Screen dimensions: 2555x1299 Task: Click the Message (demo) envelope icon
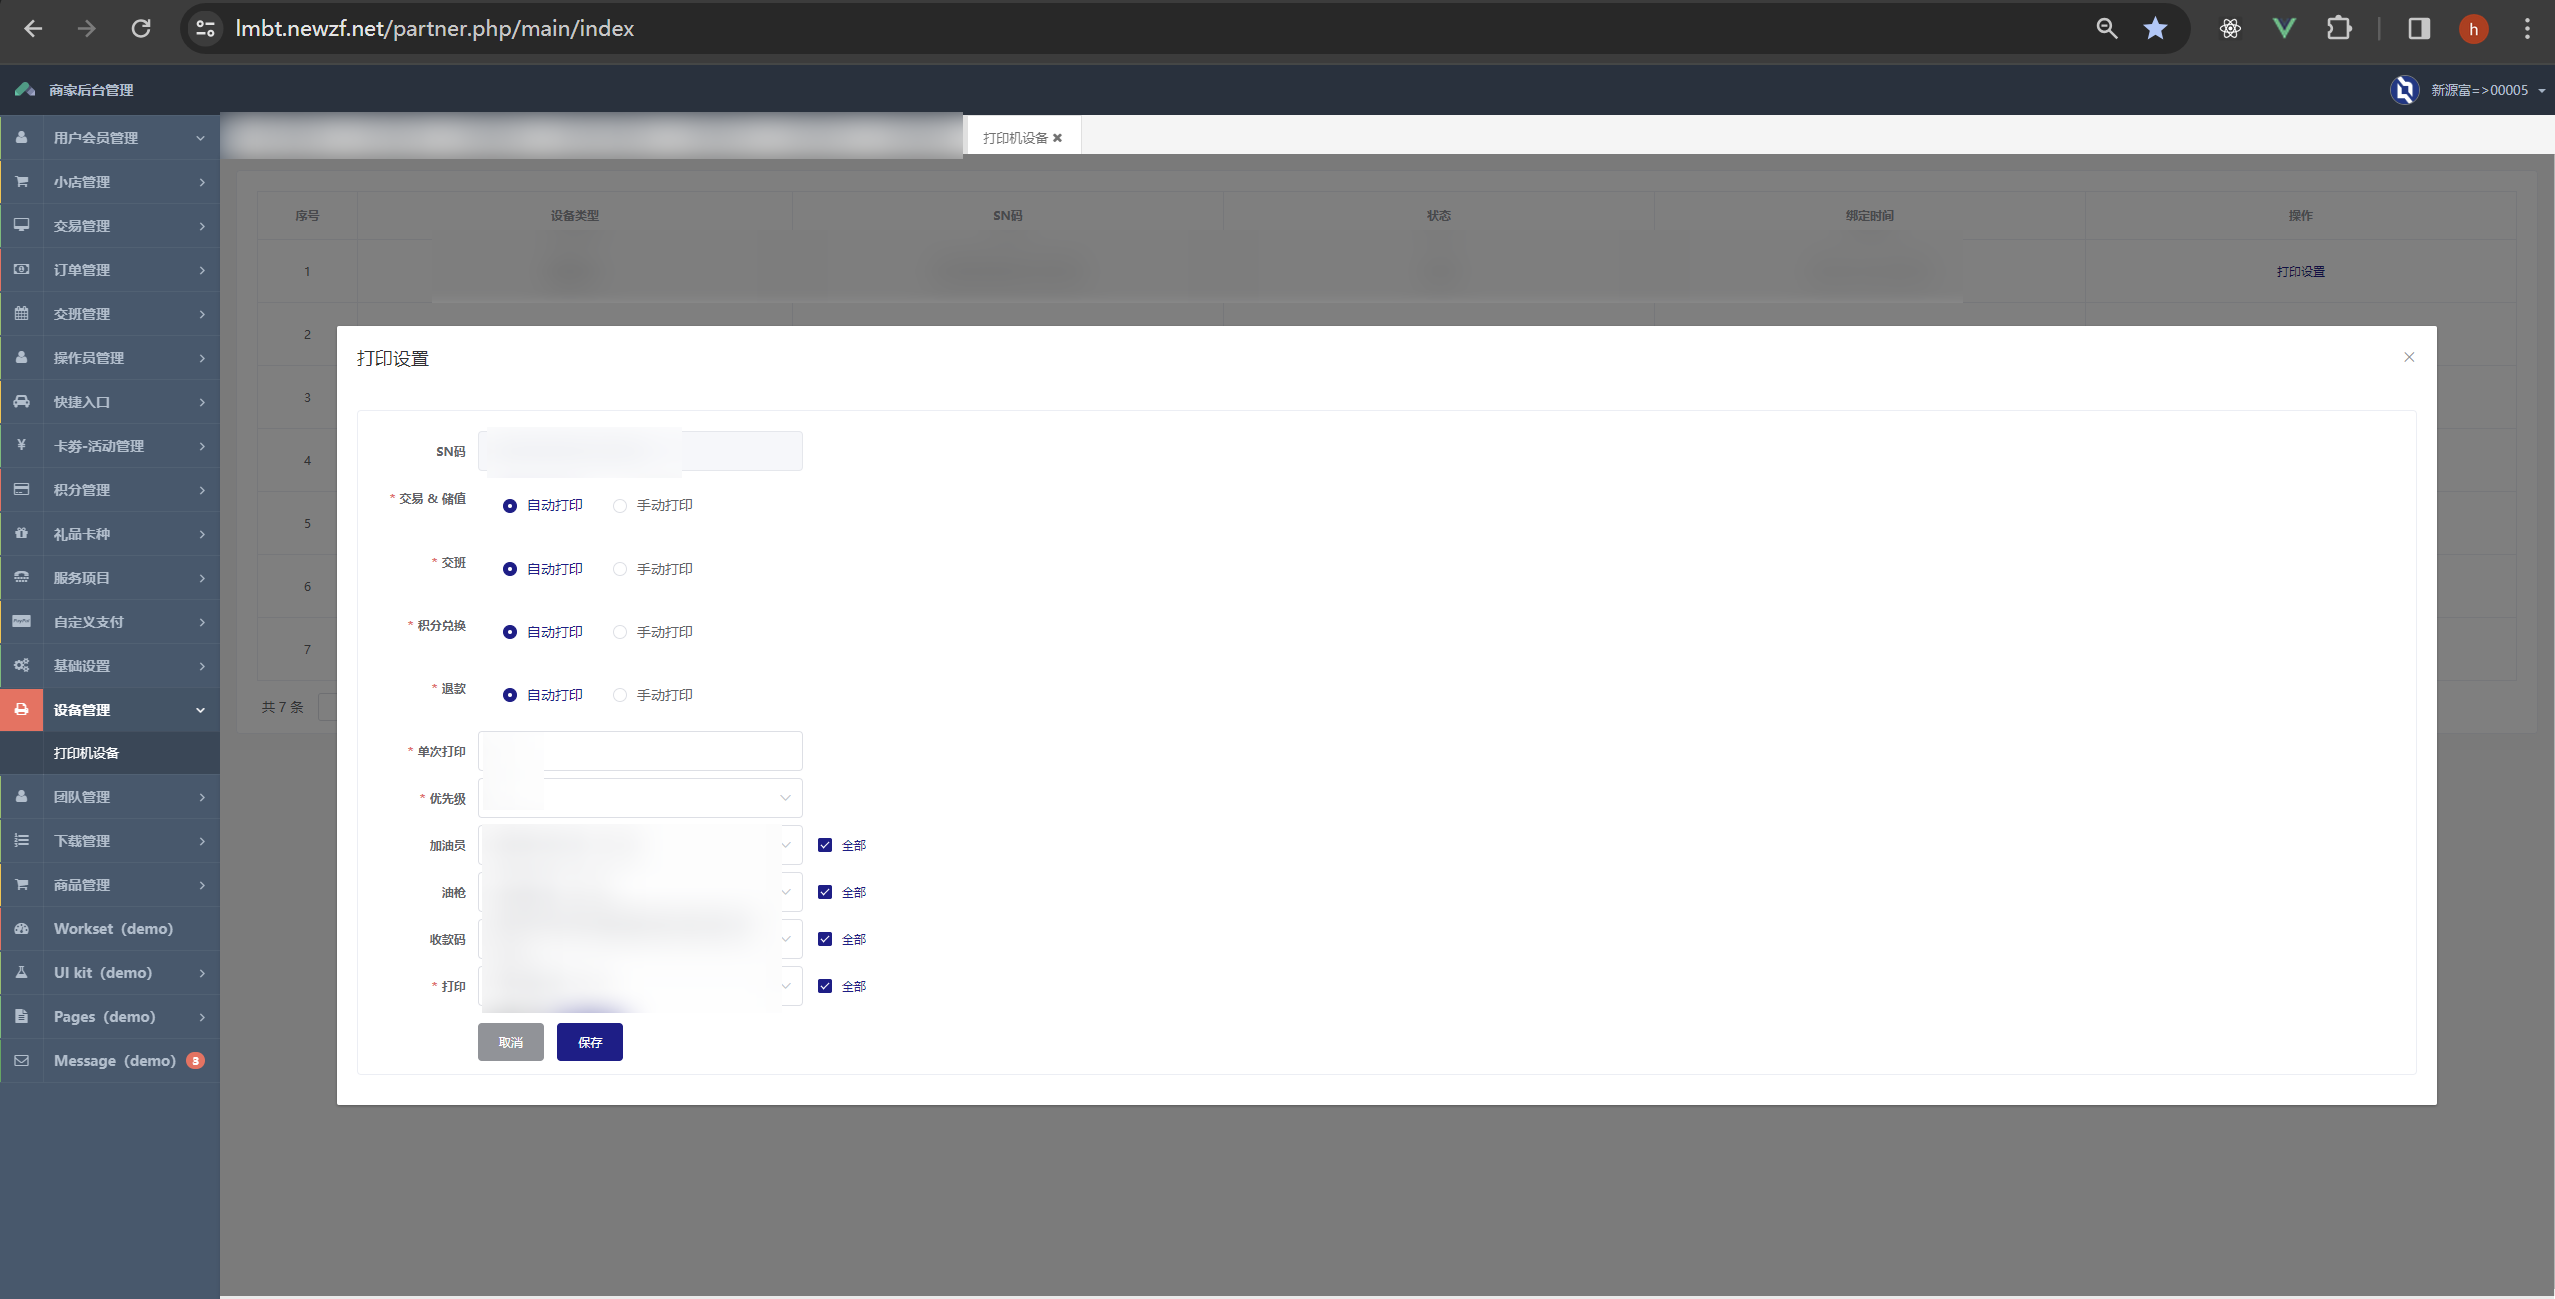click(x=21, y=1060)
